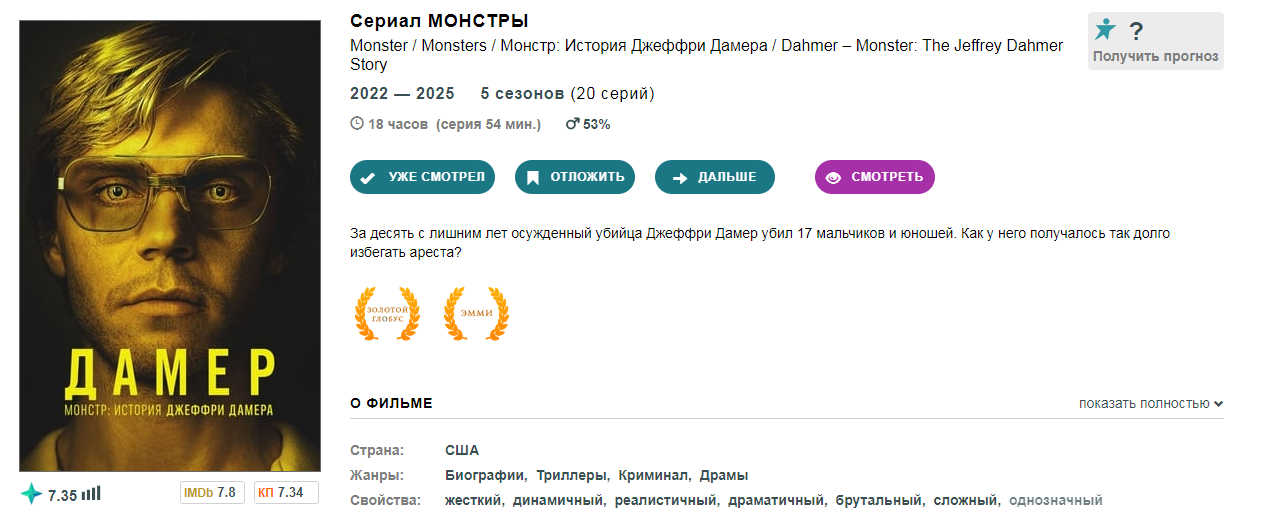This screenshot has width=1286, height=514.
Task: Click the Golden Globe award wreath
Action: (387, 313)
